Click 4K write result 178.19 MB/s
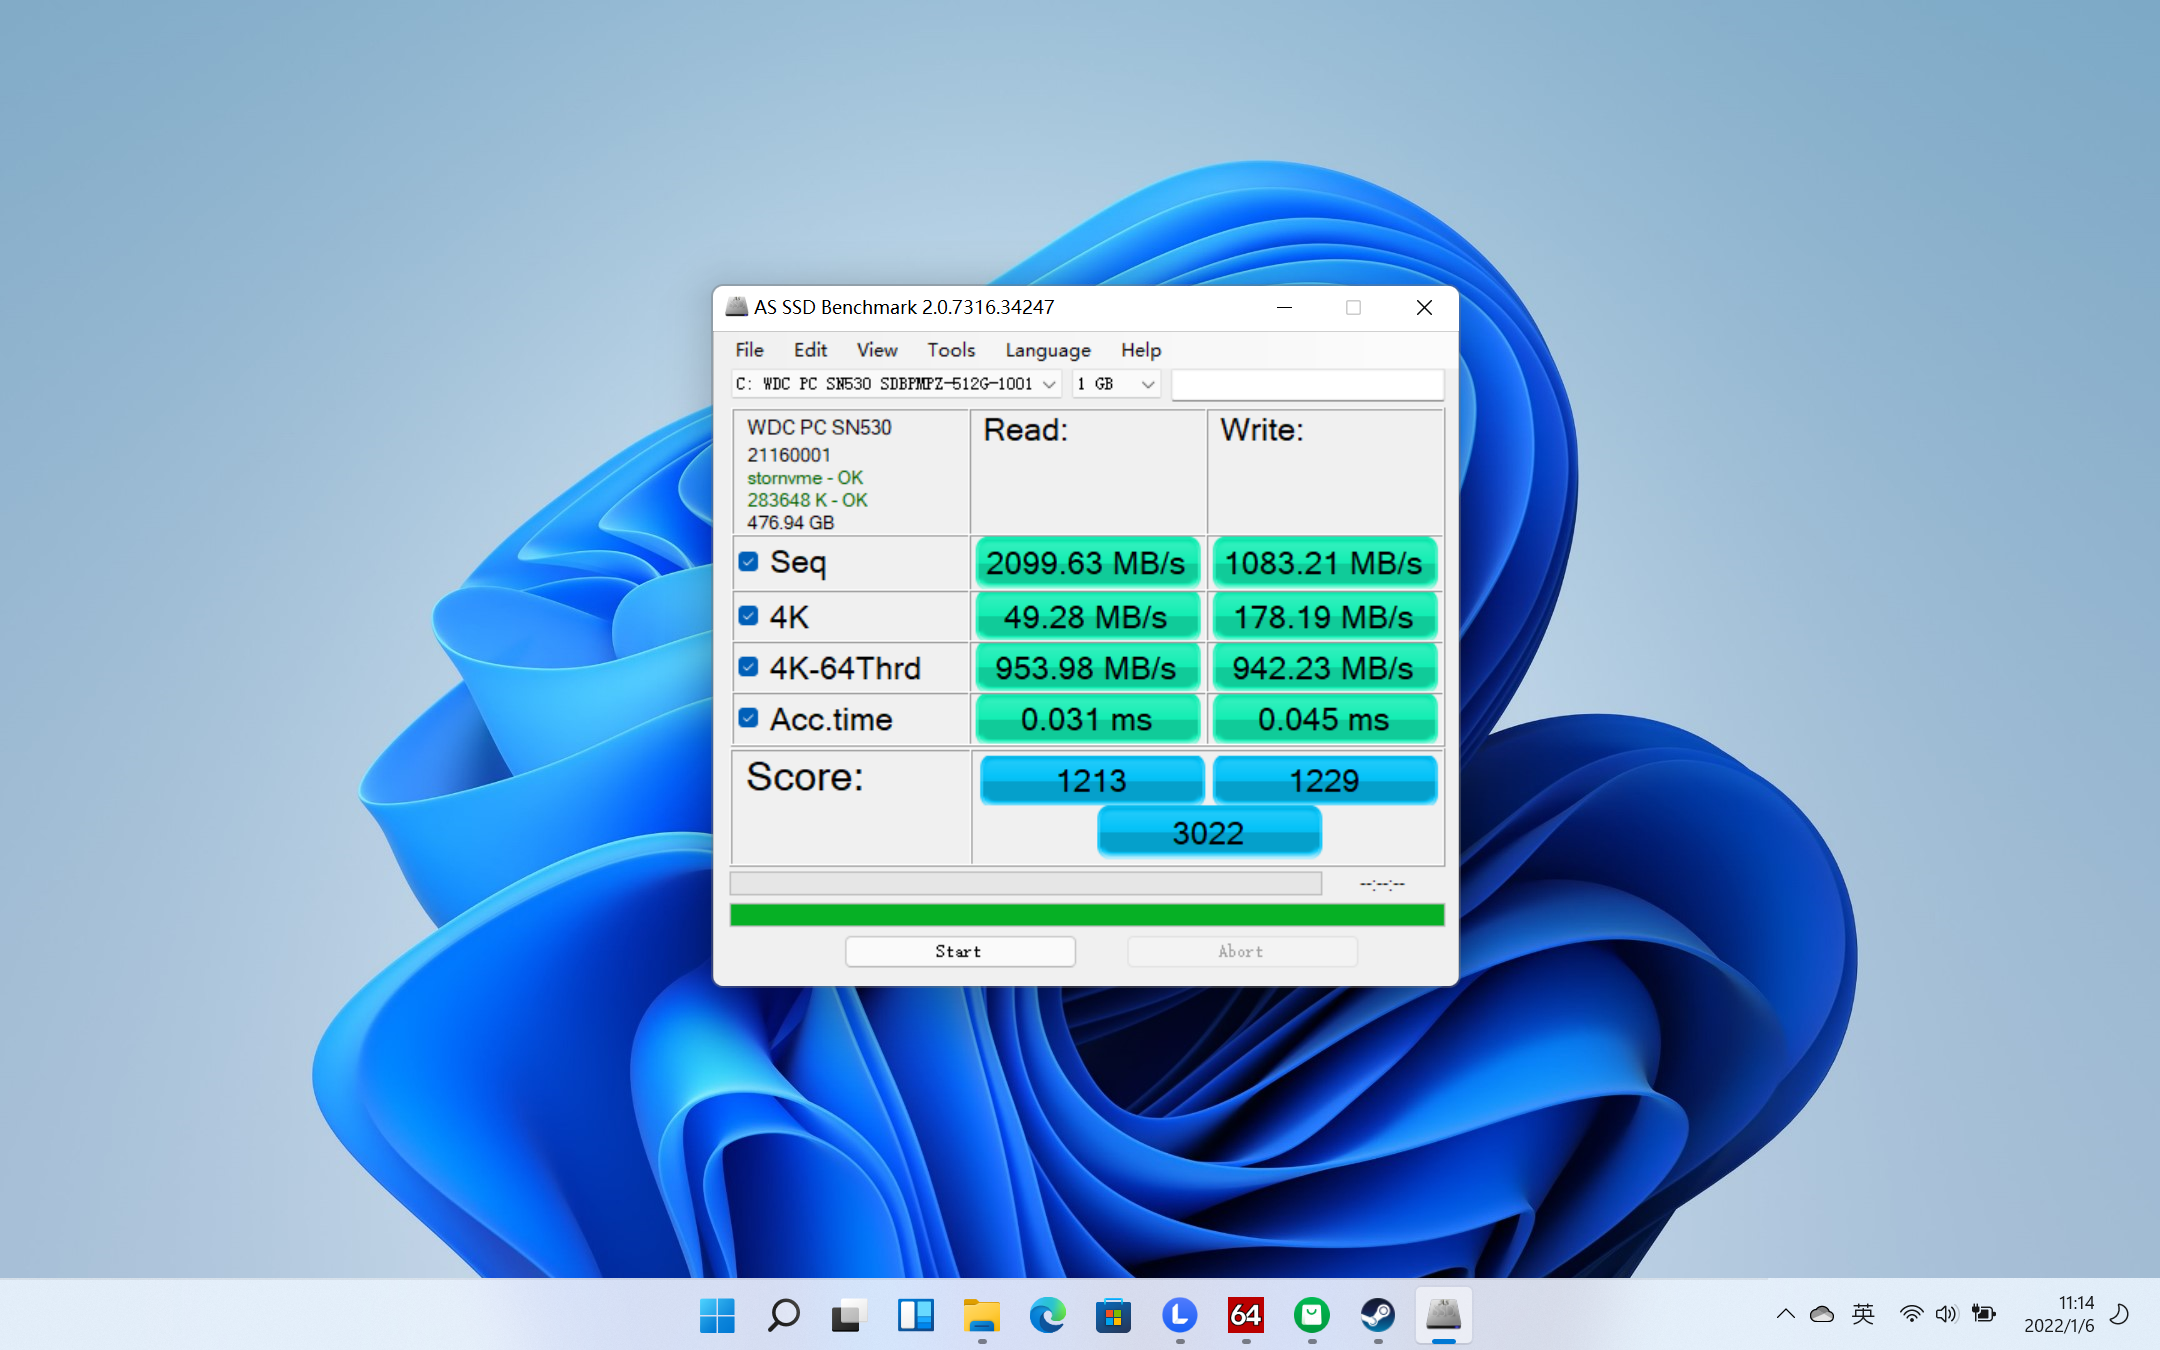This screenshot has height=1350, width=2160. click(x=1324, y=617)
